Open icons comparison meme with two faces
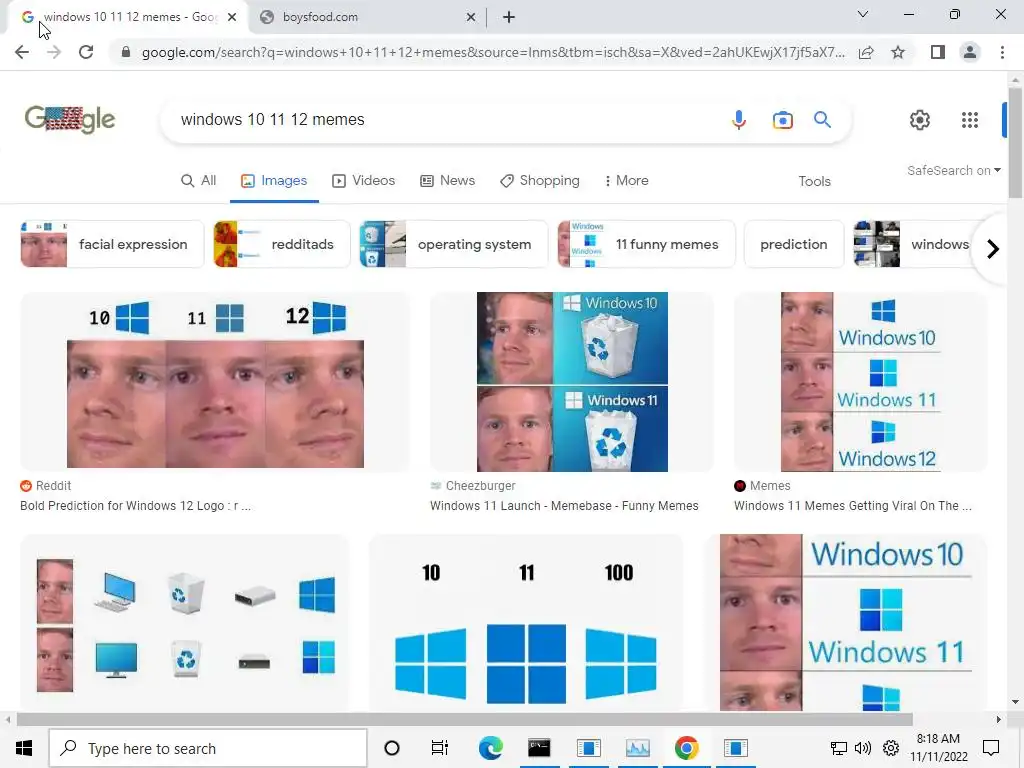This screenshot has height=768, width=1024. tap(185, 622)
